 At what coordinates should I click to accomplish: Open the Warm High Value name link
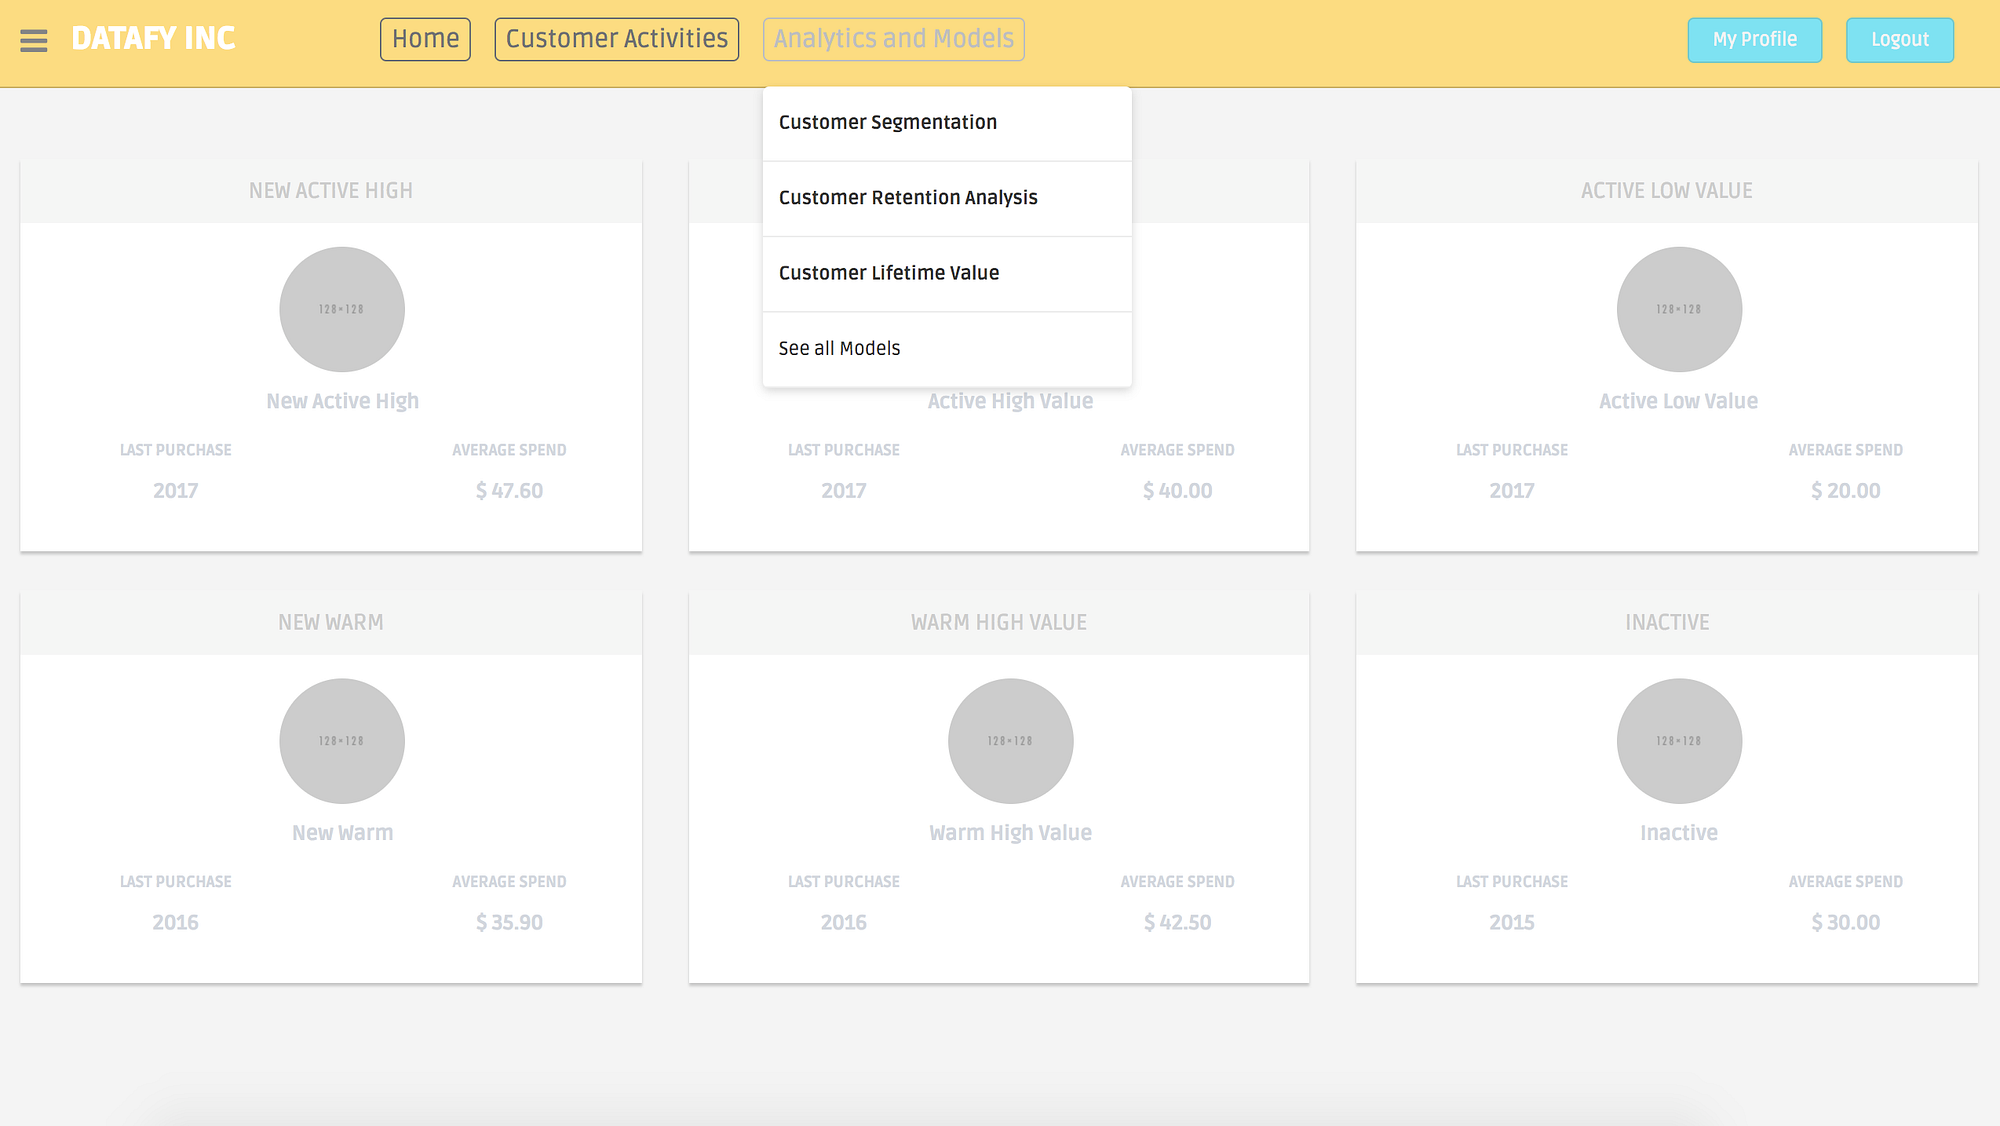point(1010,833)
